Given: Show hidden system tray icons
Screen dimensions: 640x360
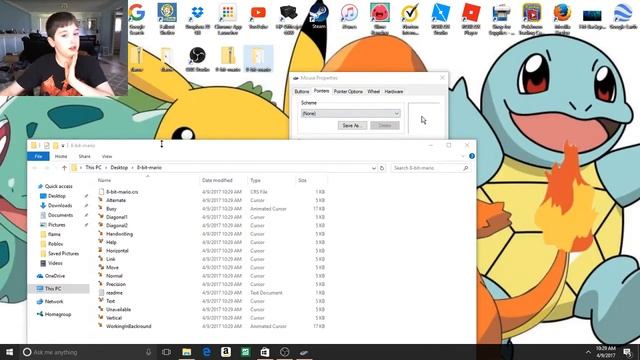Looking at the screenshot, I should point(588,352).
